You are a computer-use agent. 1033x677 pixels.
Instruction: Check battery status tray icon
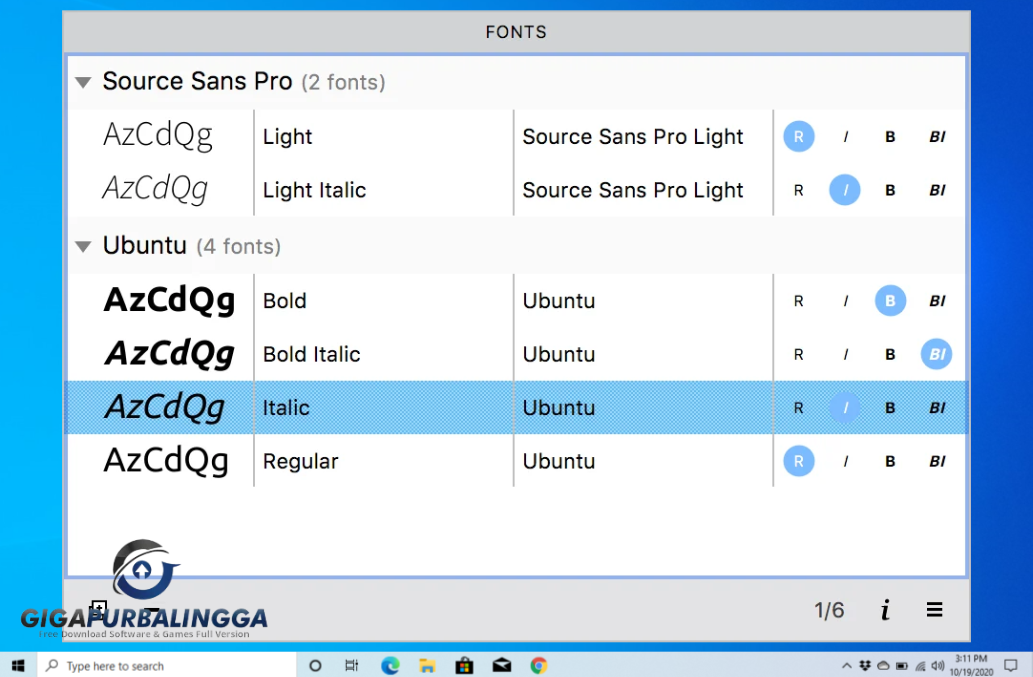coord(902,666)
